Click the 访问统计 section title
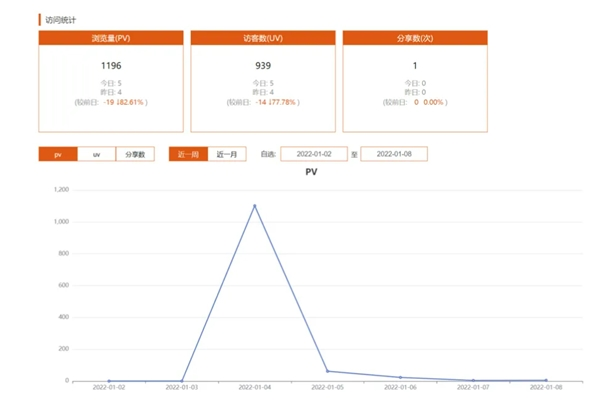Viewport: 600px width, 406px height. [62, 18]
